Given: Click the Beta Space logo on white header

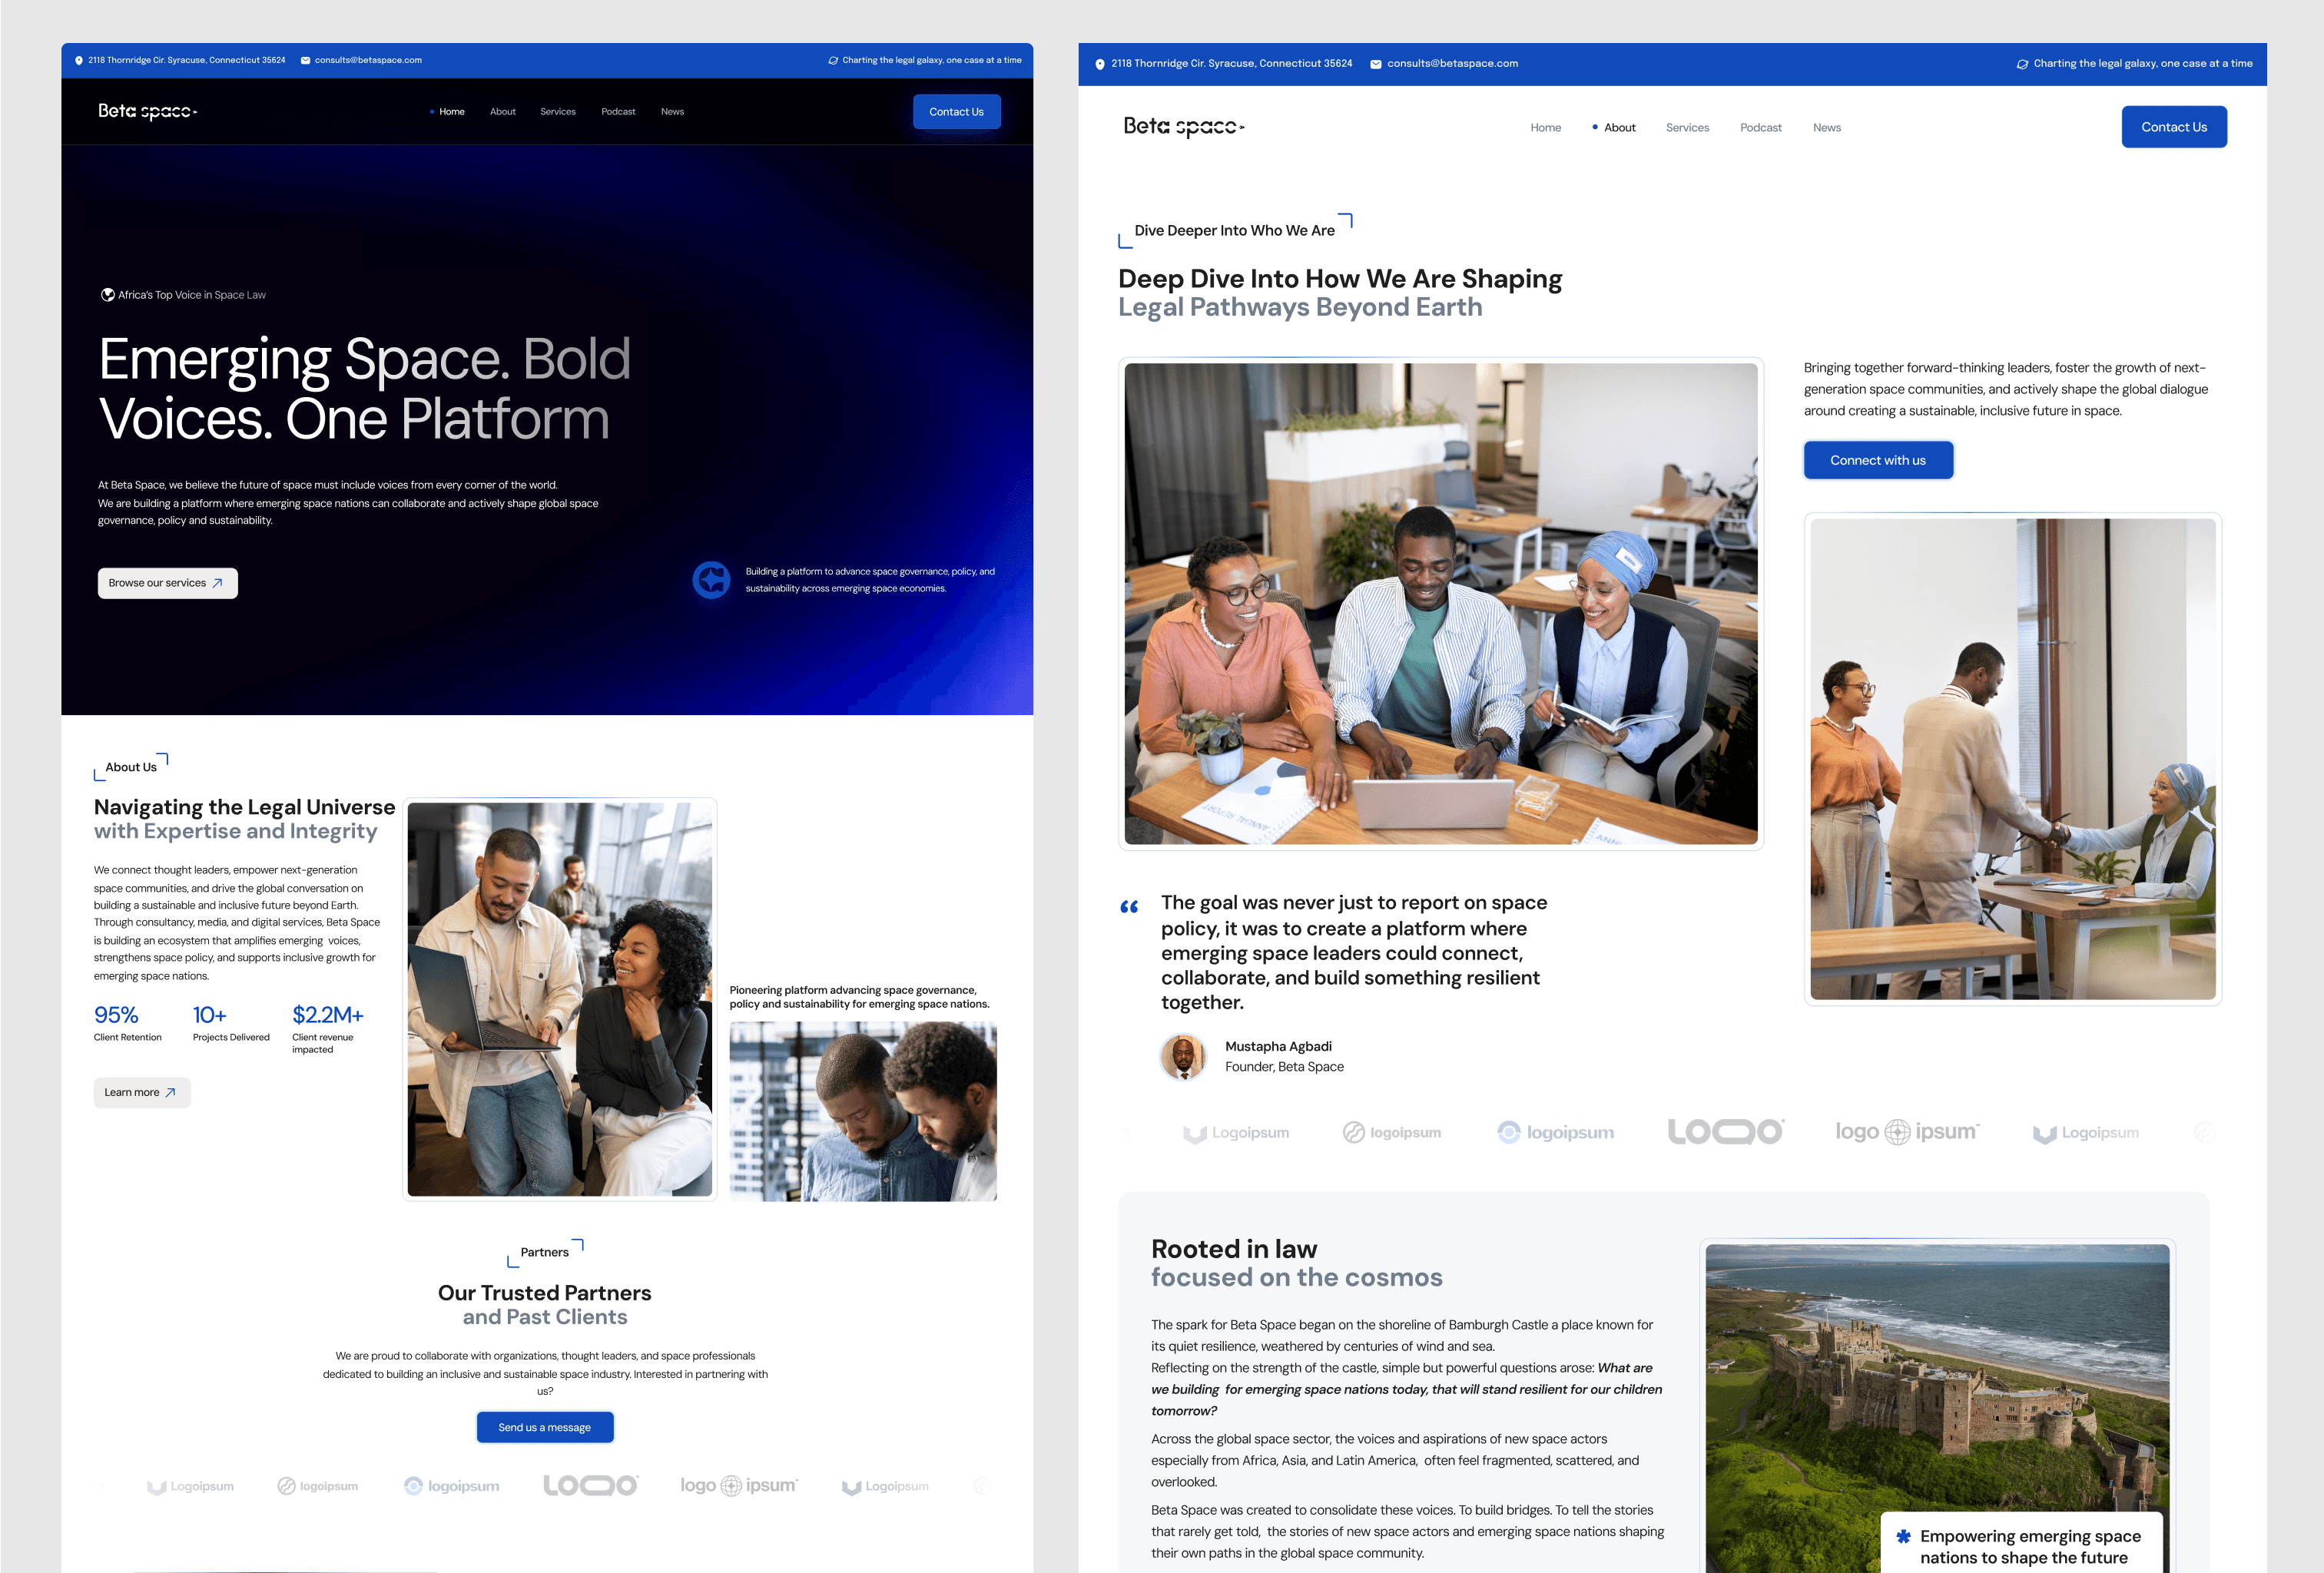Looking at the screenshot, I should coord(1183,127).
